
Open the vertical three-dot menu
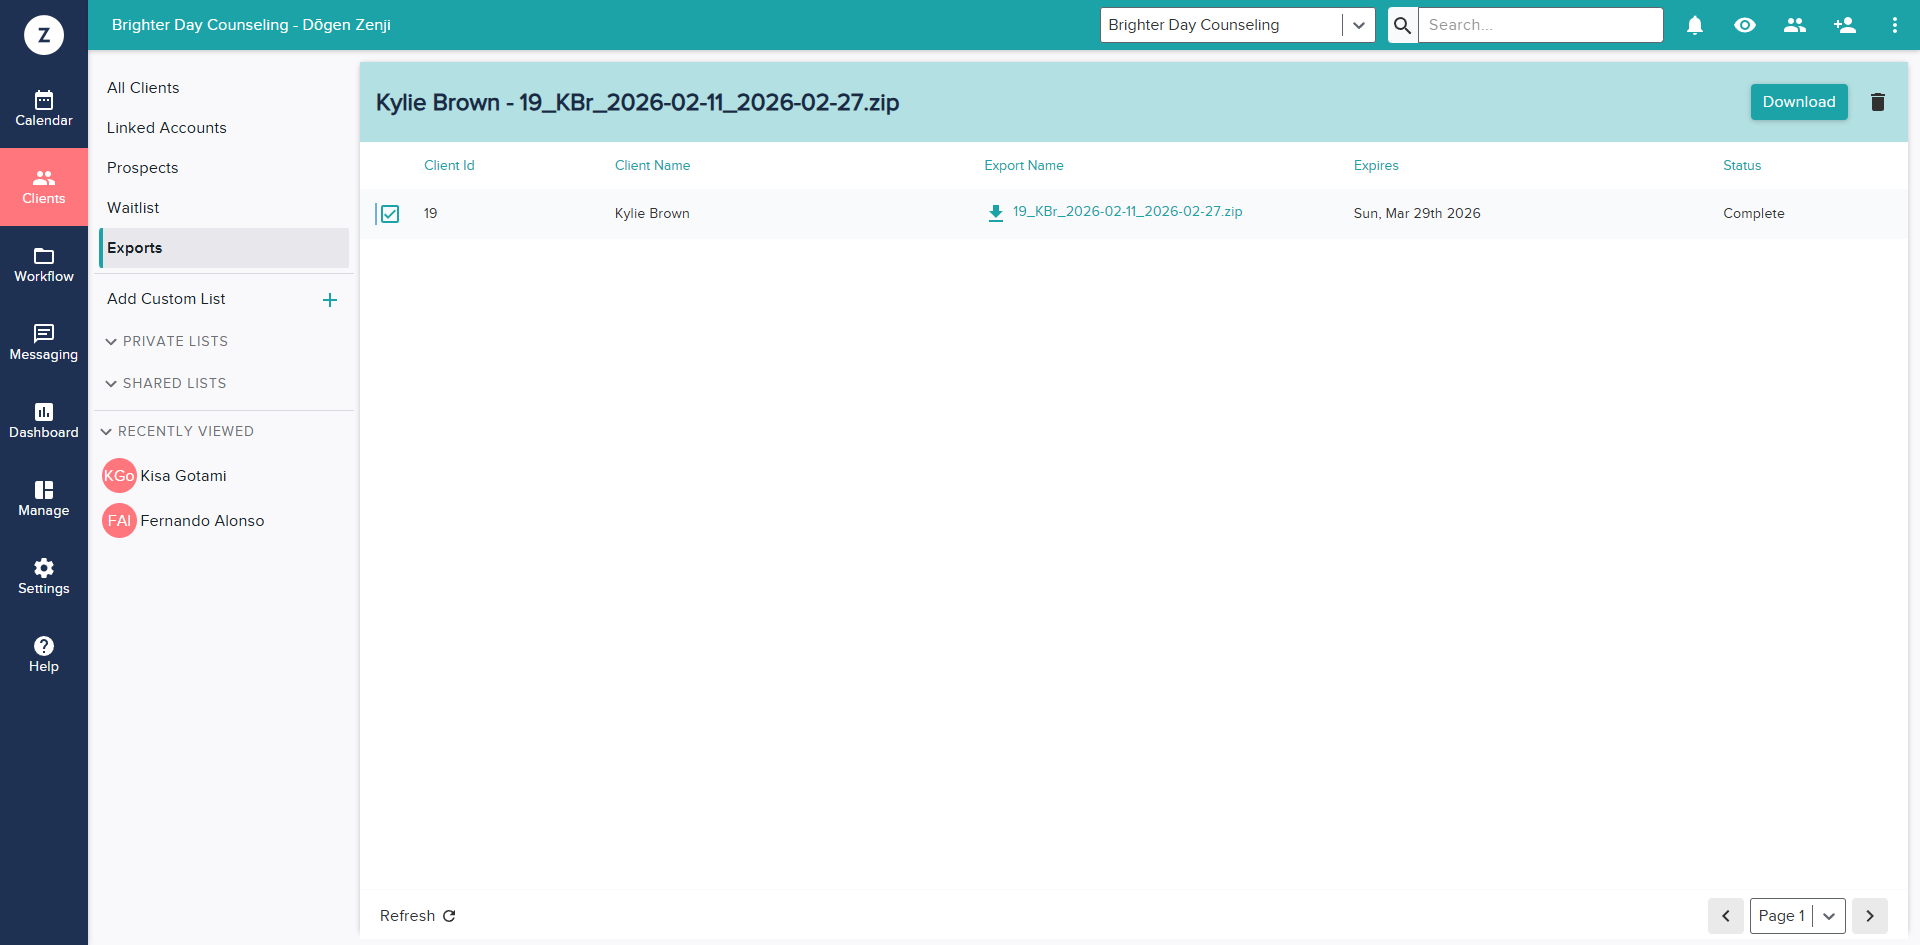[1895, 25]
